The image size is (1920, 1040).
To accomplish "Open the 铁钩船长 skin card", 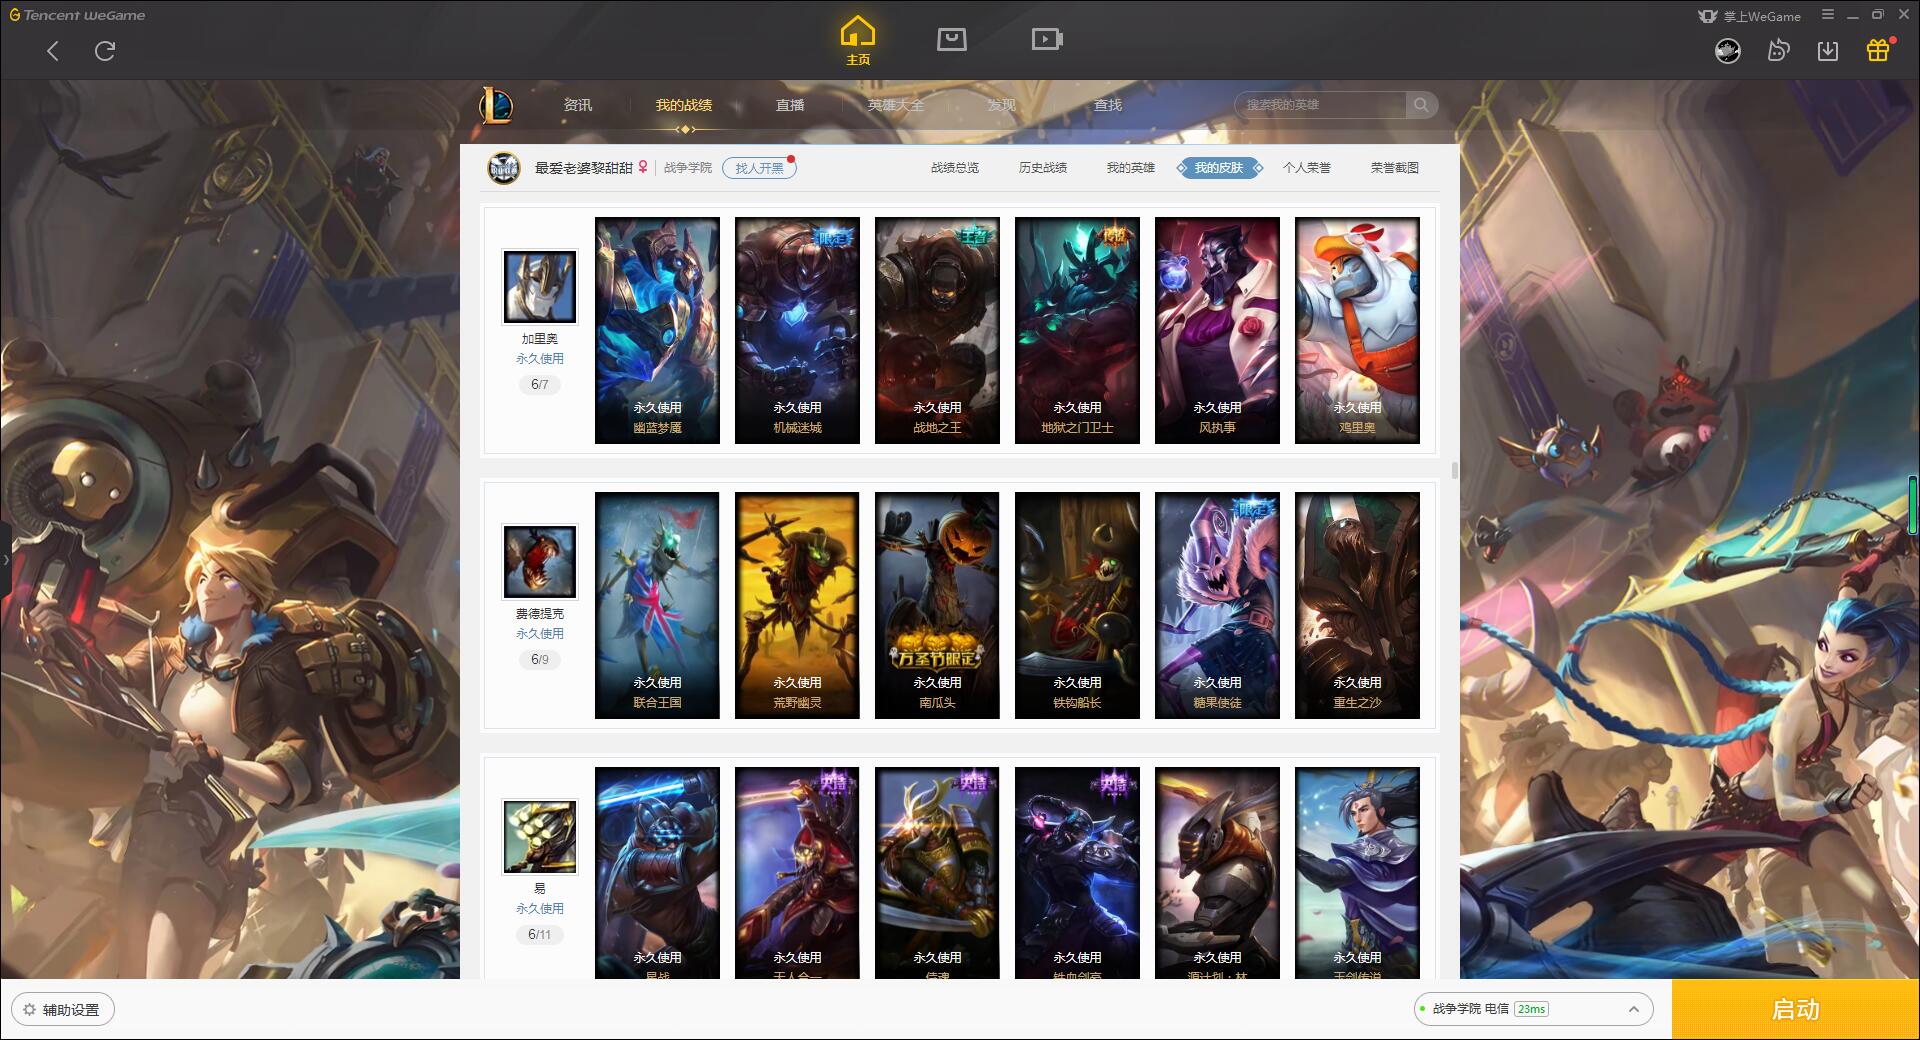I will 1077,605.
